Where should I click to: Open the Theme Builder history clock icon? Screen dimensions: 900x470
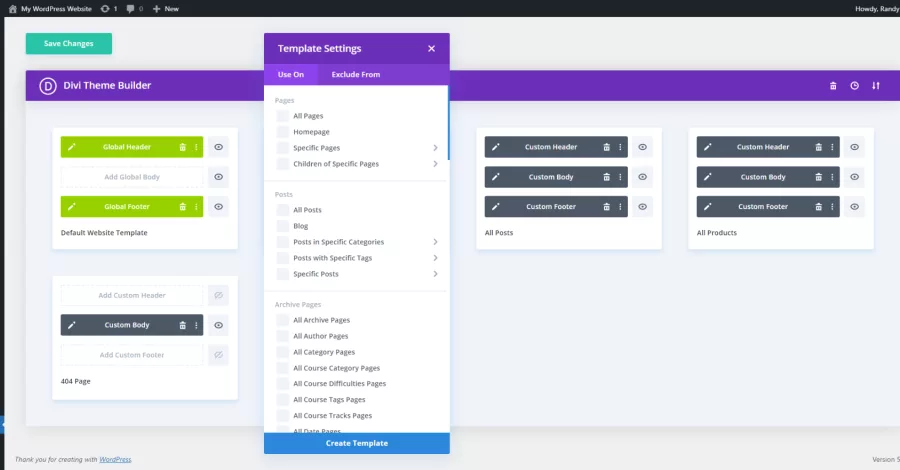854,86
